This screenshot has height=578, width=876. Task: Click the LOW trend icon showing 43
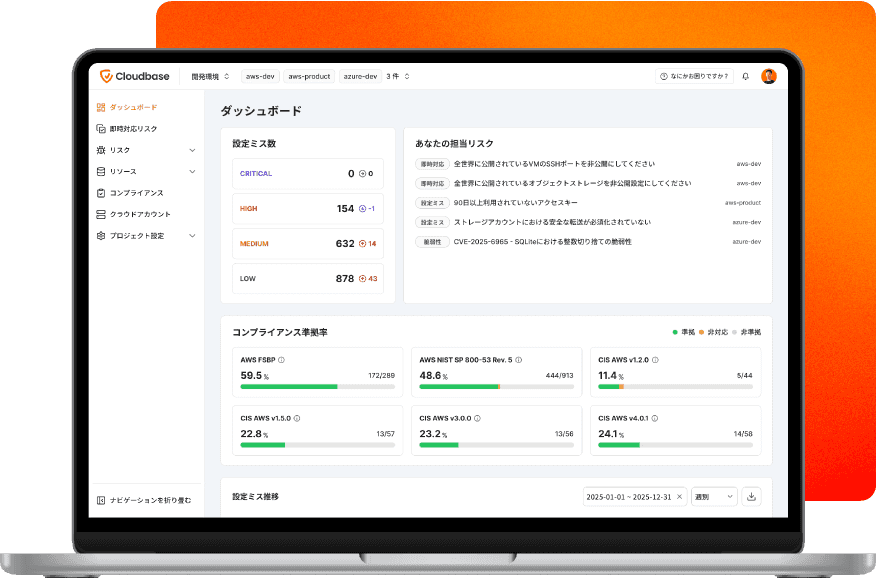(362, 279)
